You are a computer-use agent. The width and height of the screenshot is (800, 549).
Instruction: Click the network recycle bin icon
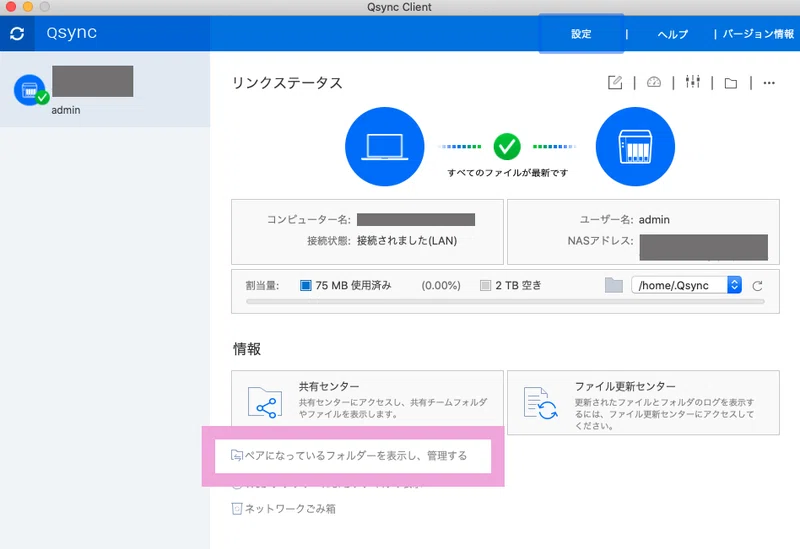[x=237, y=509]
